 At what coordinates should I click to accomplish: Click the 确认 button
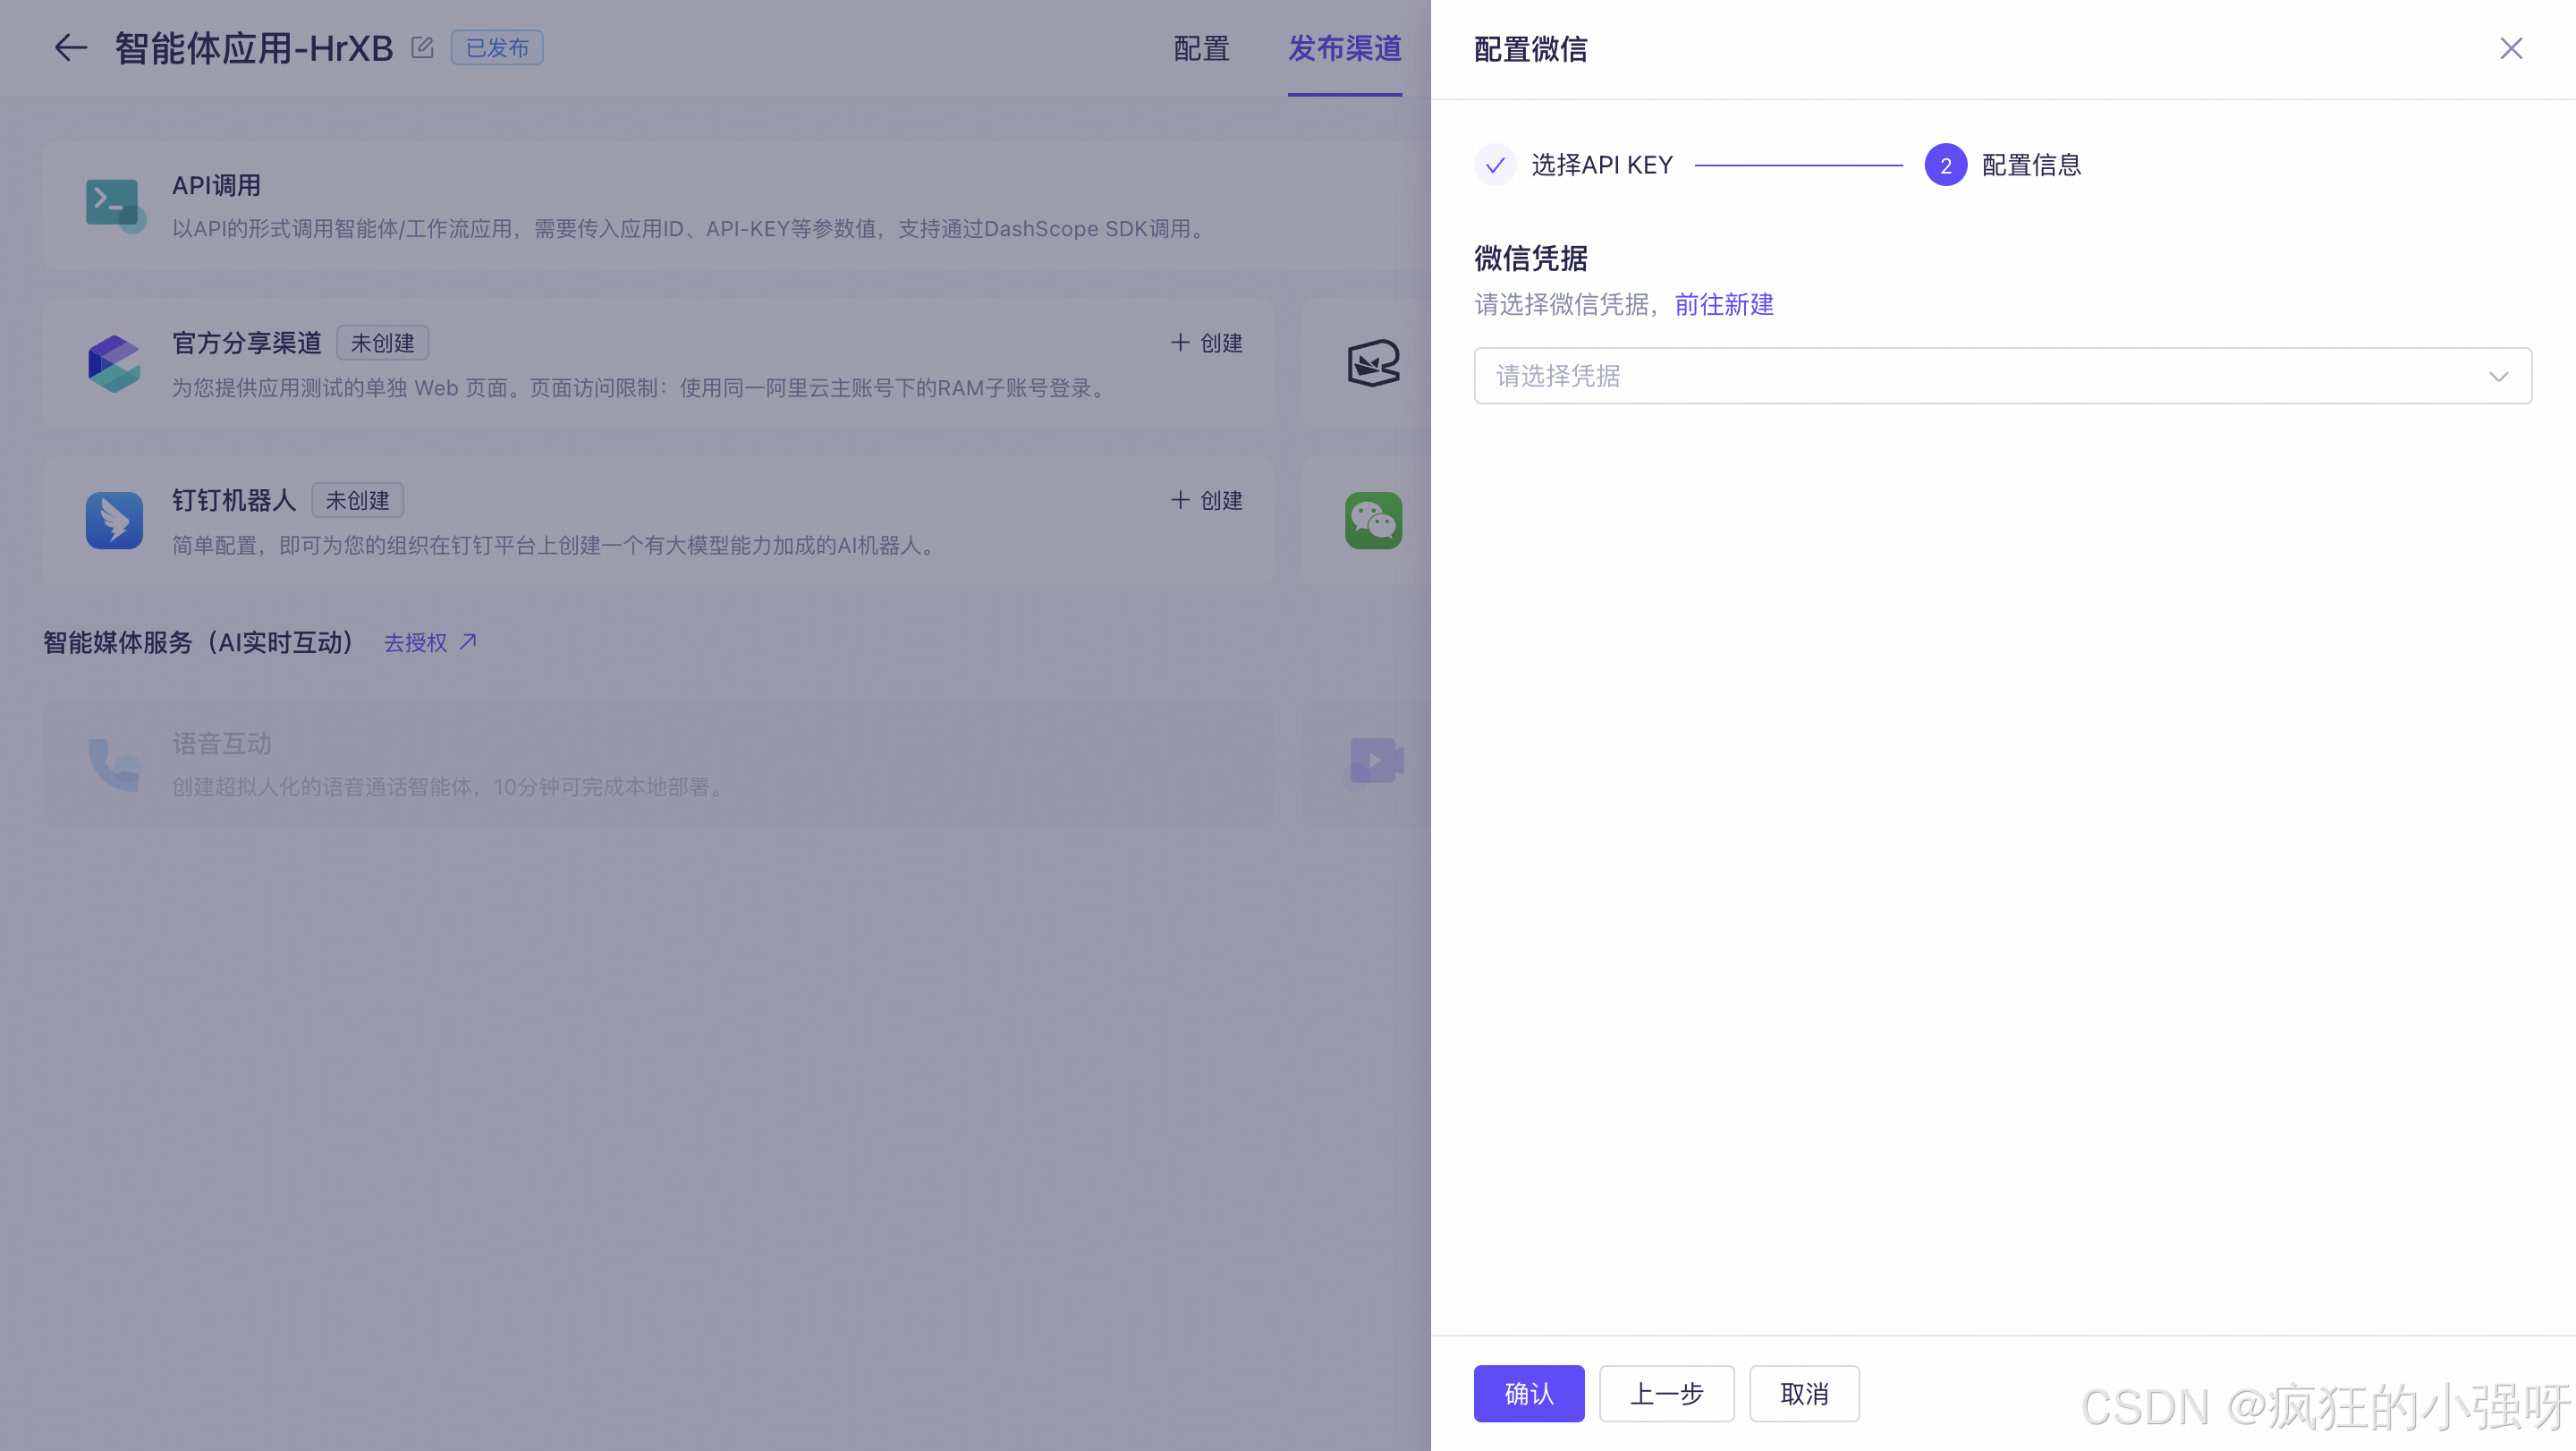click(1528, 1393)
